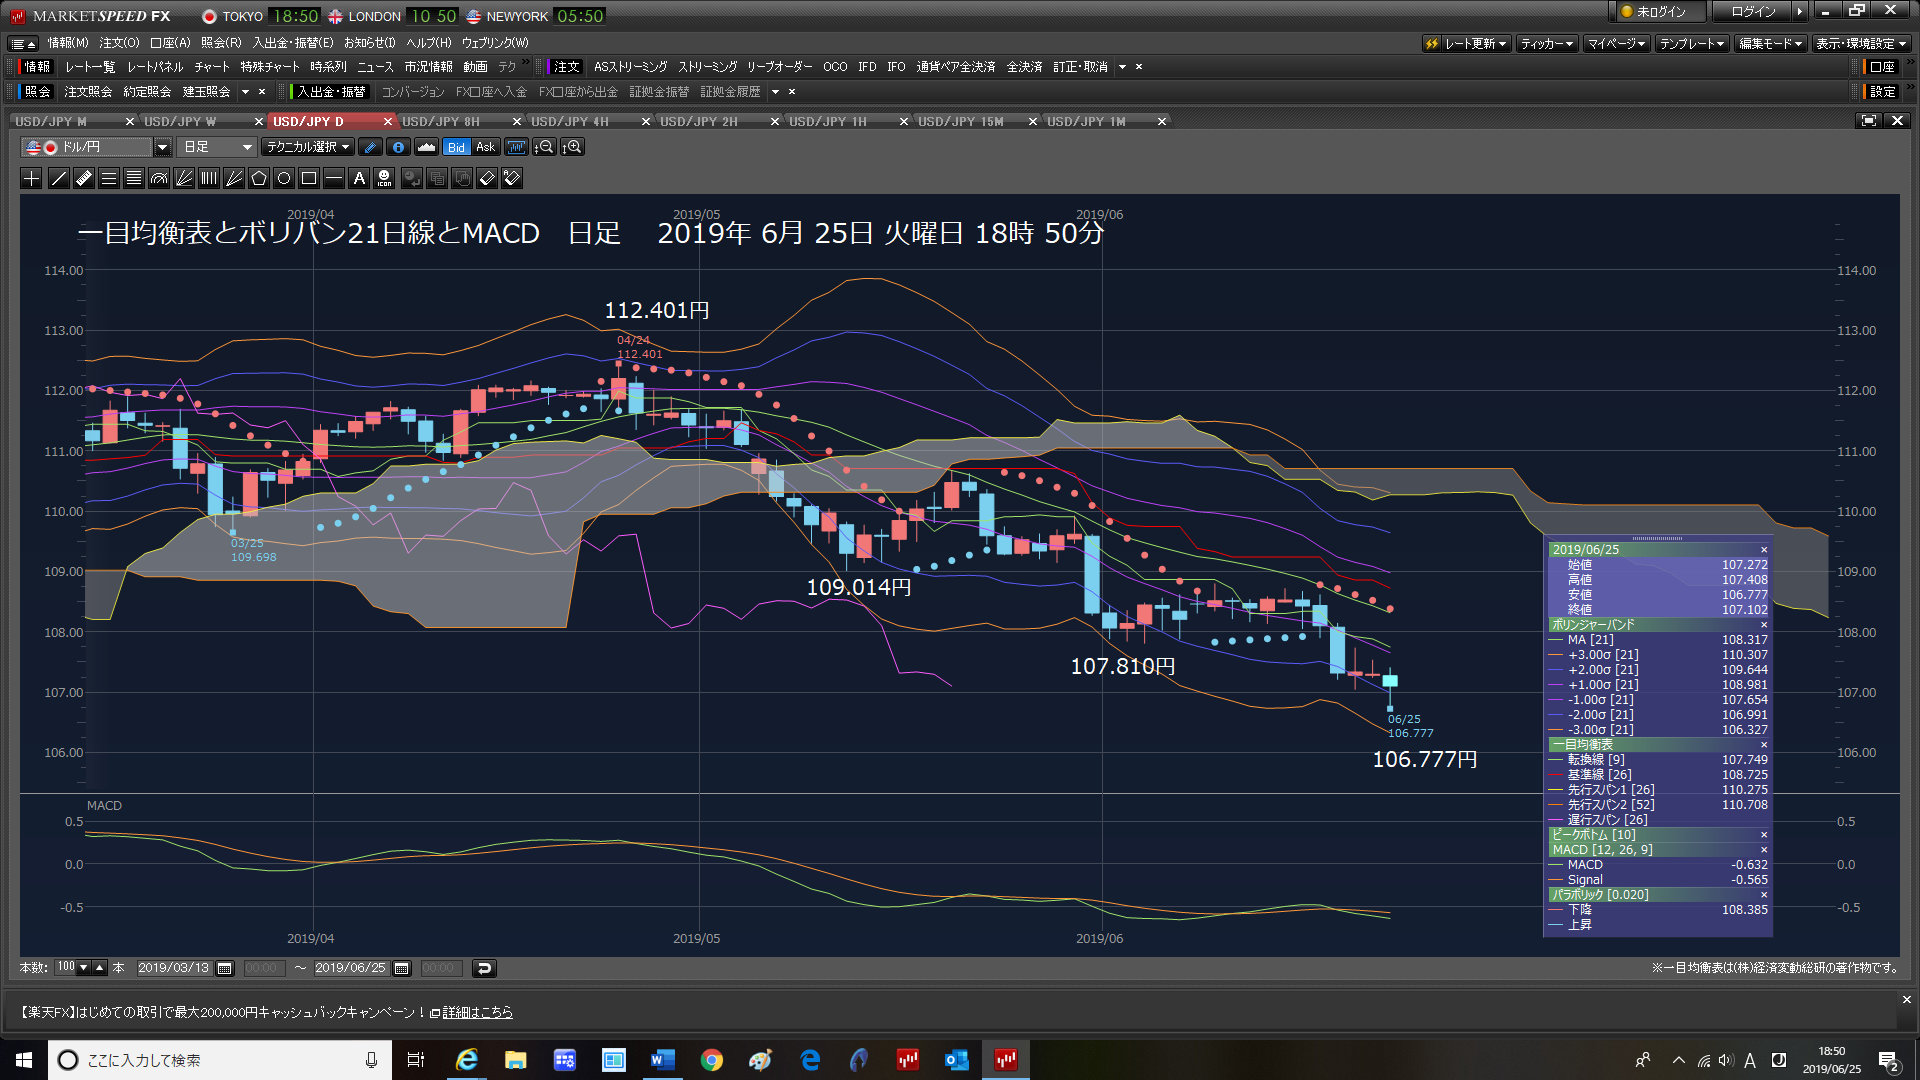Select the circle shape drawing tool
Viewport: 1920px width, 1080px height.
[284, 178]
